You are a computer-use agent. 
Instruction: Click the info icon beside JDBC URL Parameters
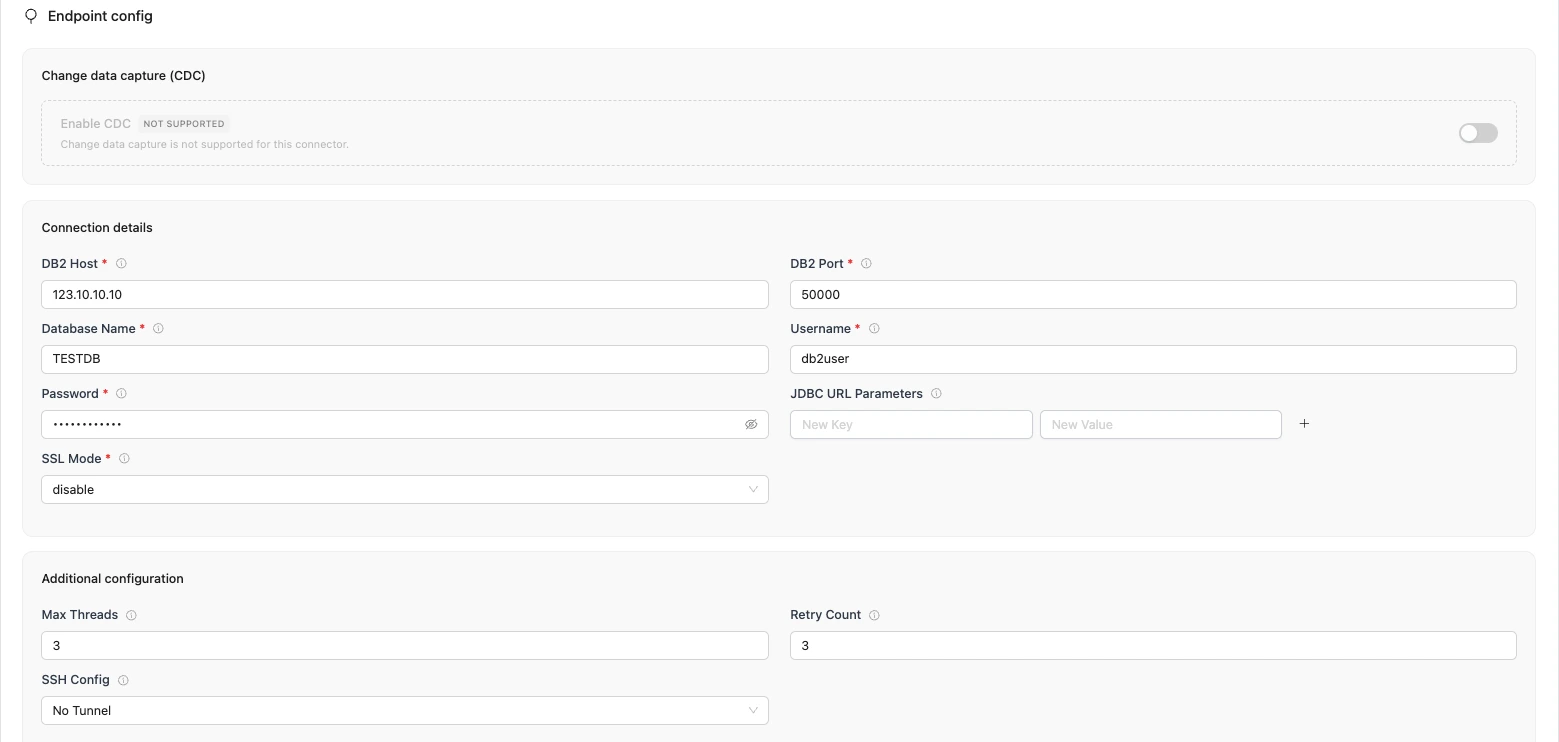[x=936, y=394]
